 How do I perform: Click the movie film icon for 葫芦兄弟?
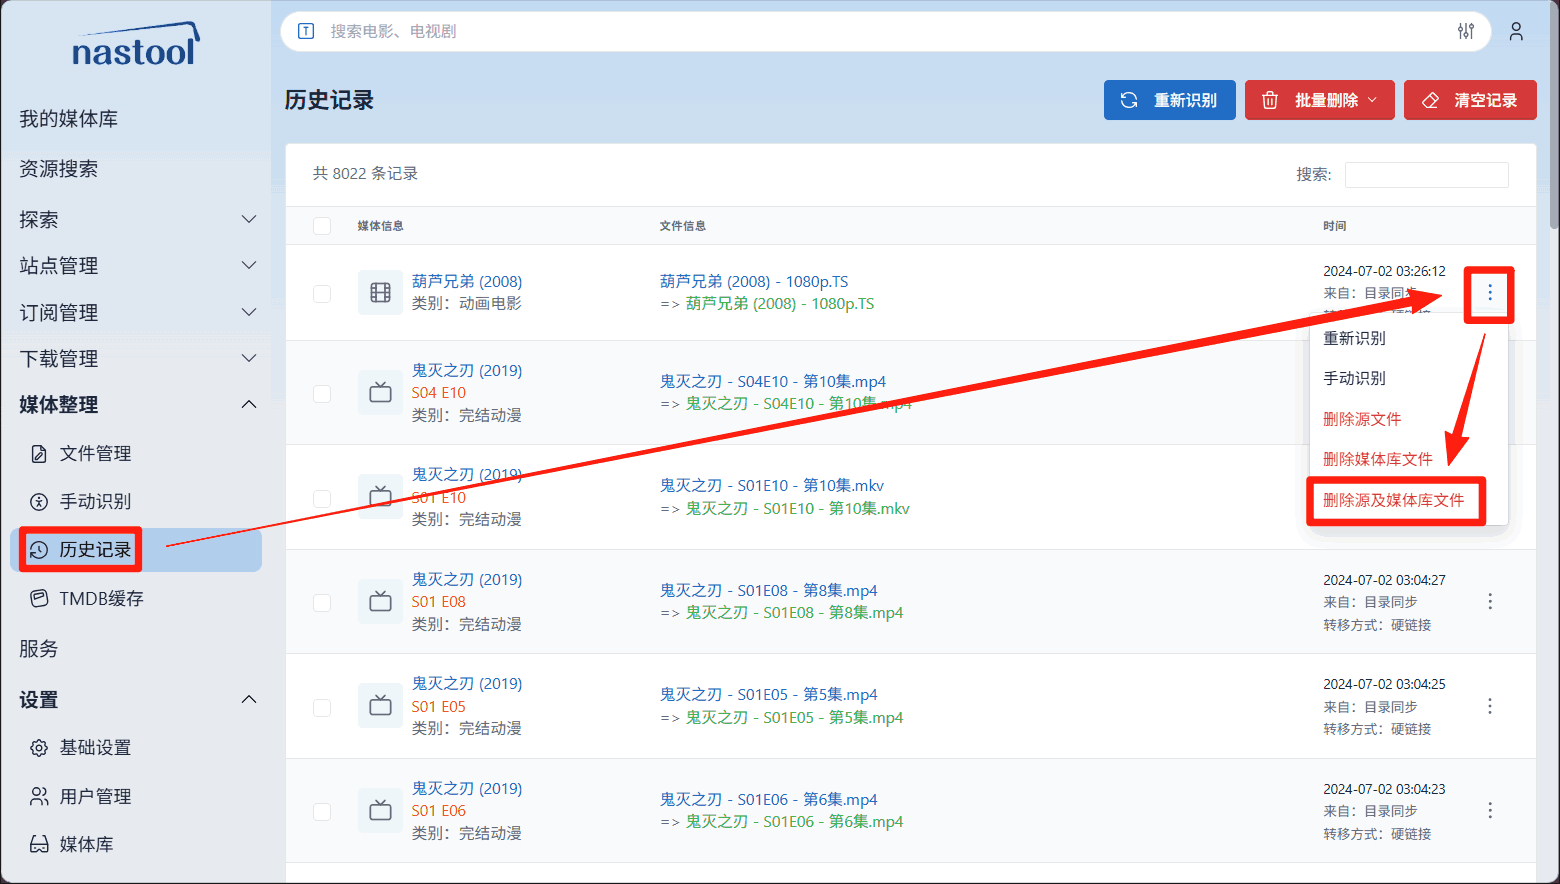[380, 293]
